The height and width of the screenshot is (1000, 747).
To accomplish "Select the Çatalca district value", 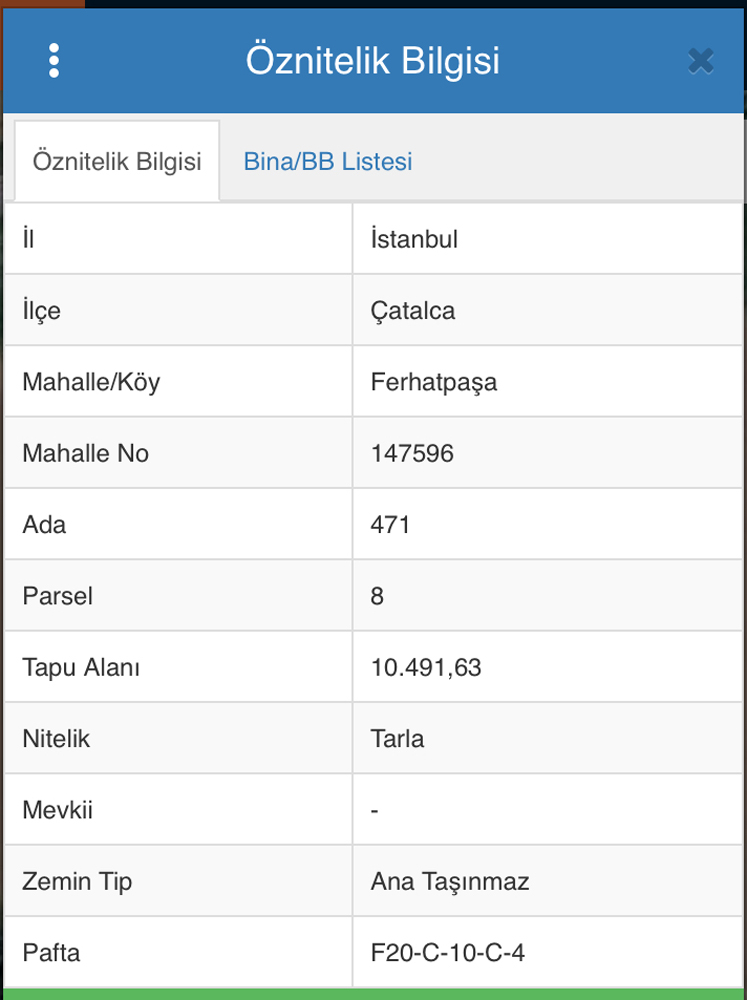I will click(x=413, y=311).
